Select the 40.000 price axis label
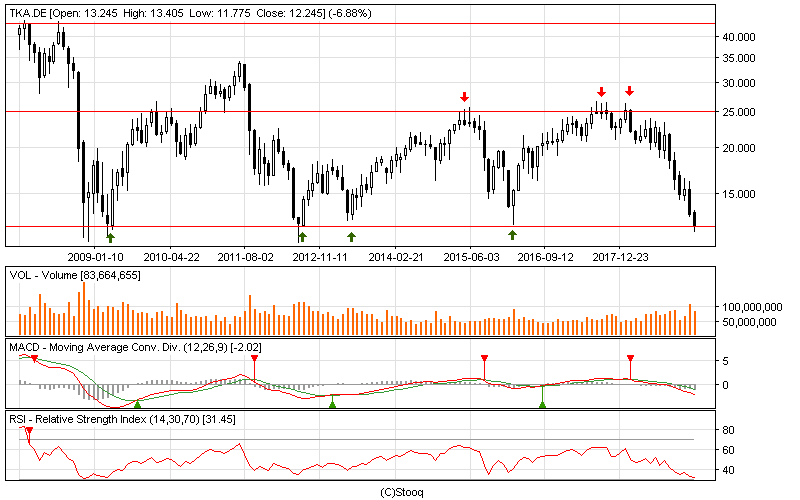Image resolution: width=800 pixels, height=500 pixels. point(738,37)
